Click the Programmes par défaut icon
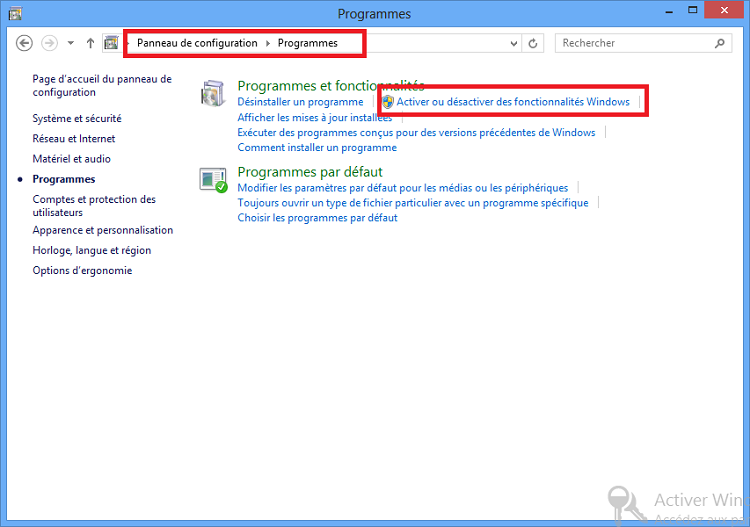The width and height of the screenshot is (750, 527). [x=213, y=180]
